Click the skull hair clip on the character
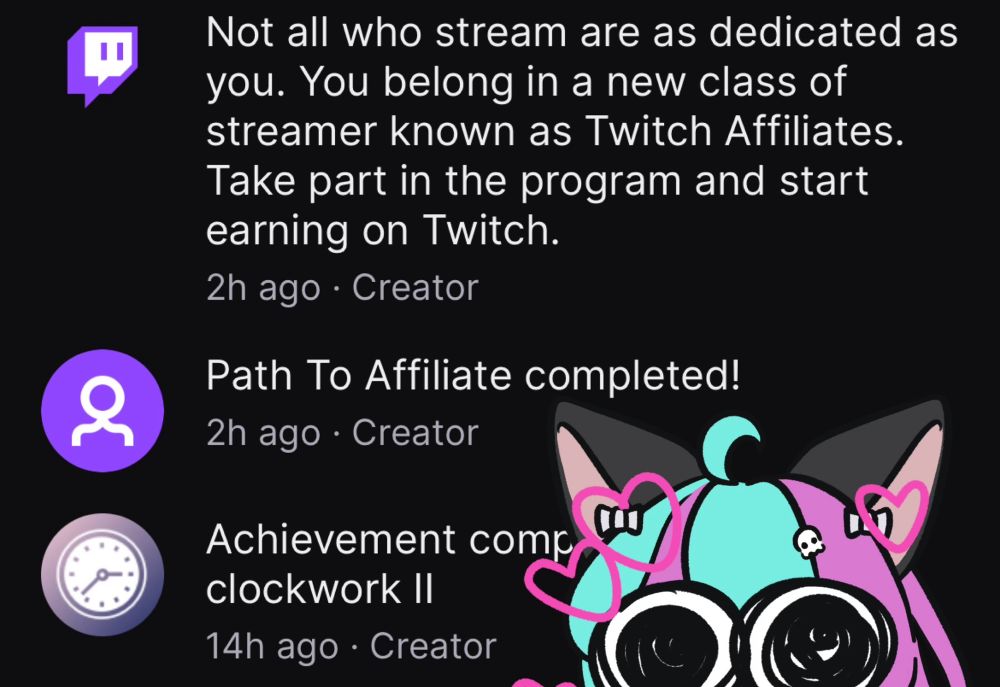Image resolution: width=1000 pixels, height=687 pixels. (x=809, y=543)
